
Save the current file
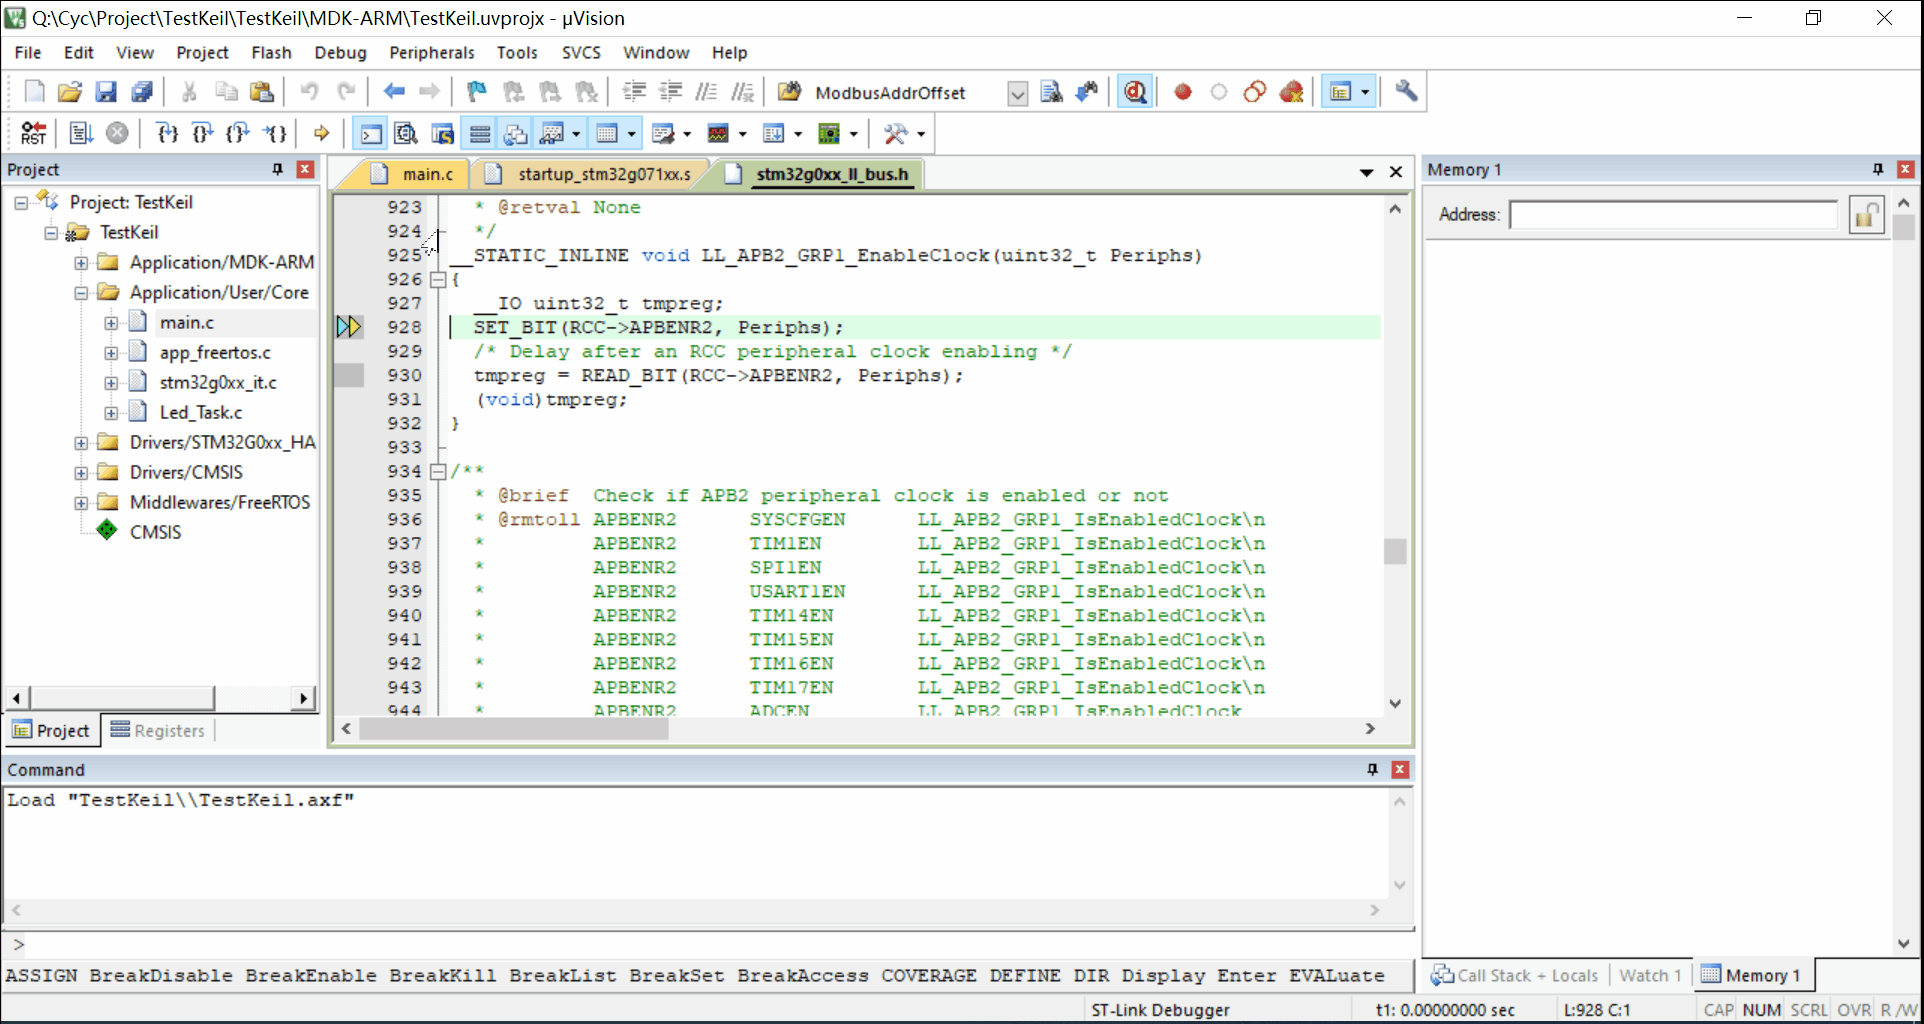pos(105,92)
